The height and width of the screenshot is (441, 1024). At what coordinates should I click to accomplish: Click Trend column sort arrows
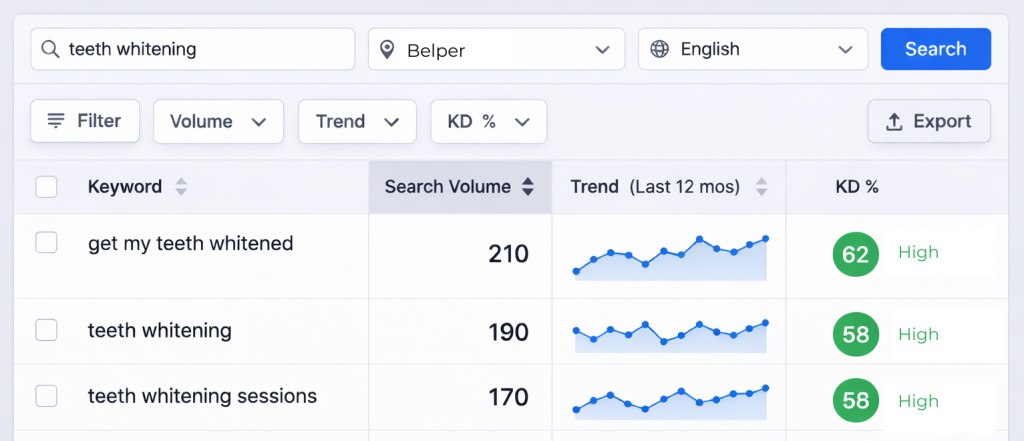pyautogui.click(x=761, y=187)
